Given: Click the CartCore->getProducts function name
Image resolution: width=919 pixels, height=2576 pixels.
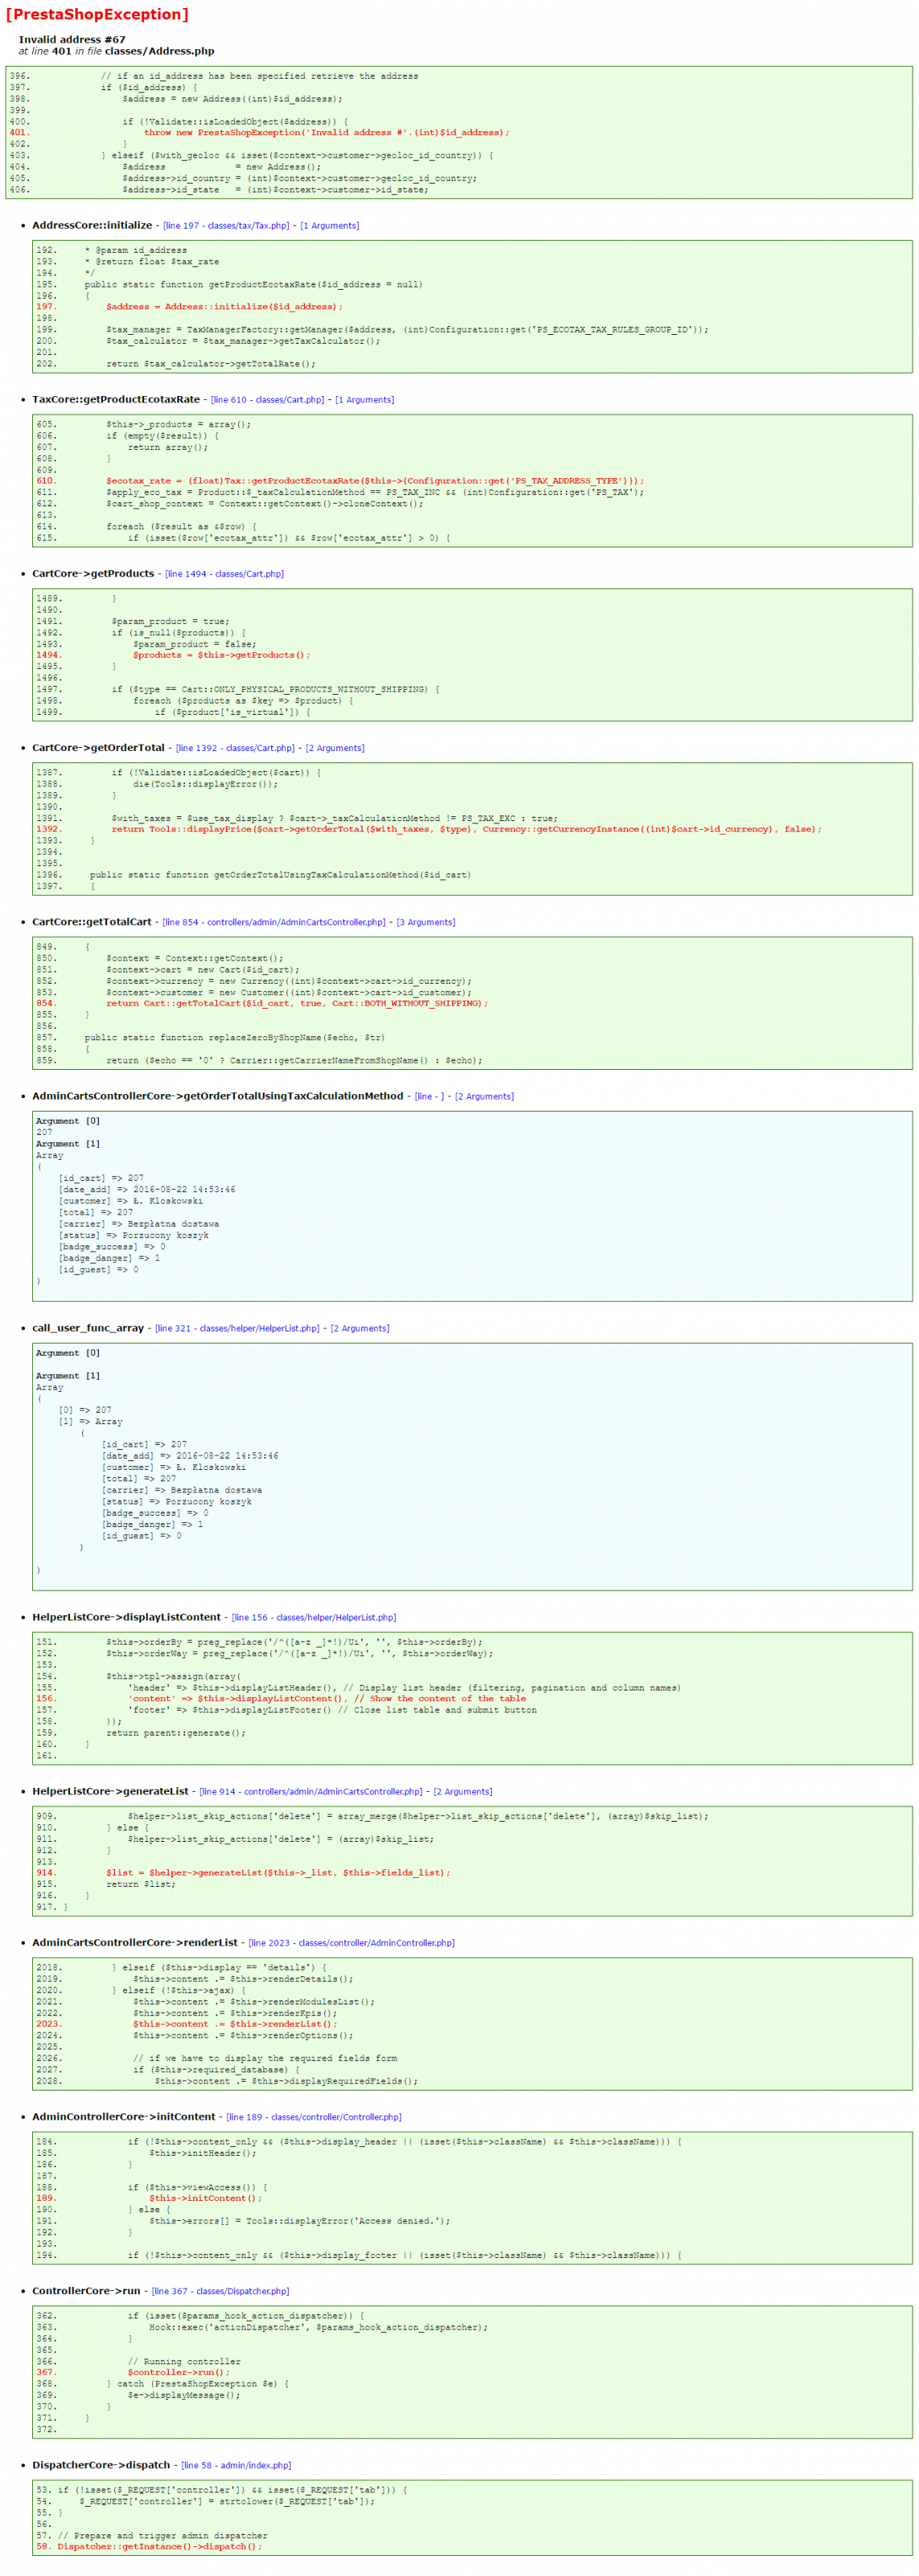Looking at the screenshot, I should tap(93, 573).
